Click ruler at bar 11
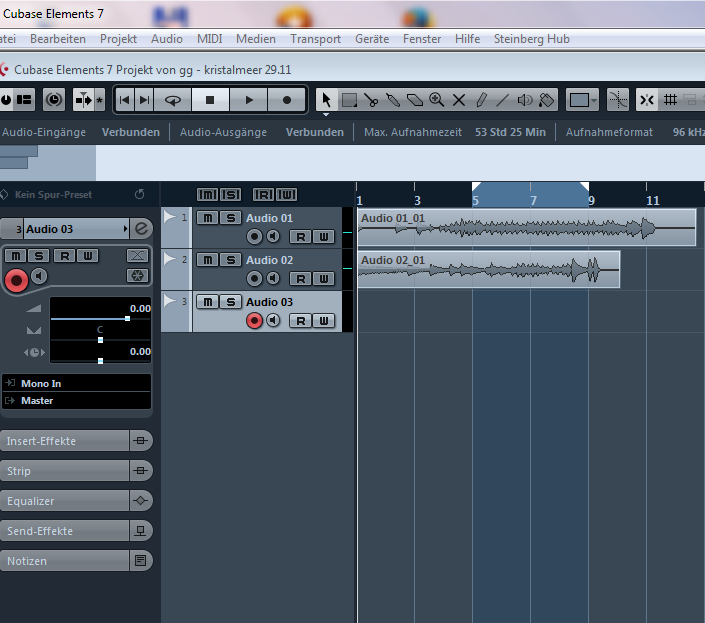Screen dimensions: 705x623 point(652,200)
